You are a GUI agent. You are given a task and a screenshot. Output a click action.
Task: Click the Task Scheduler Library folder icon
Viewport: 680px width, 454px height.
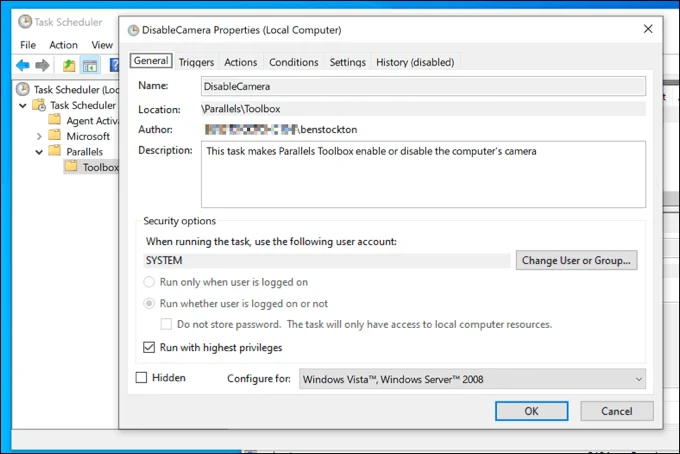click(39, 105)
